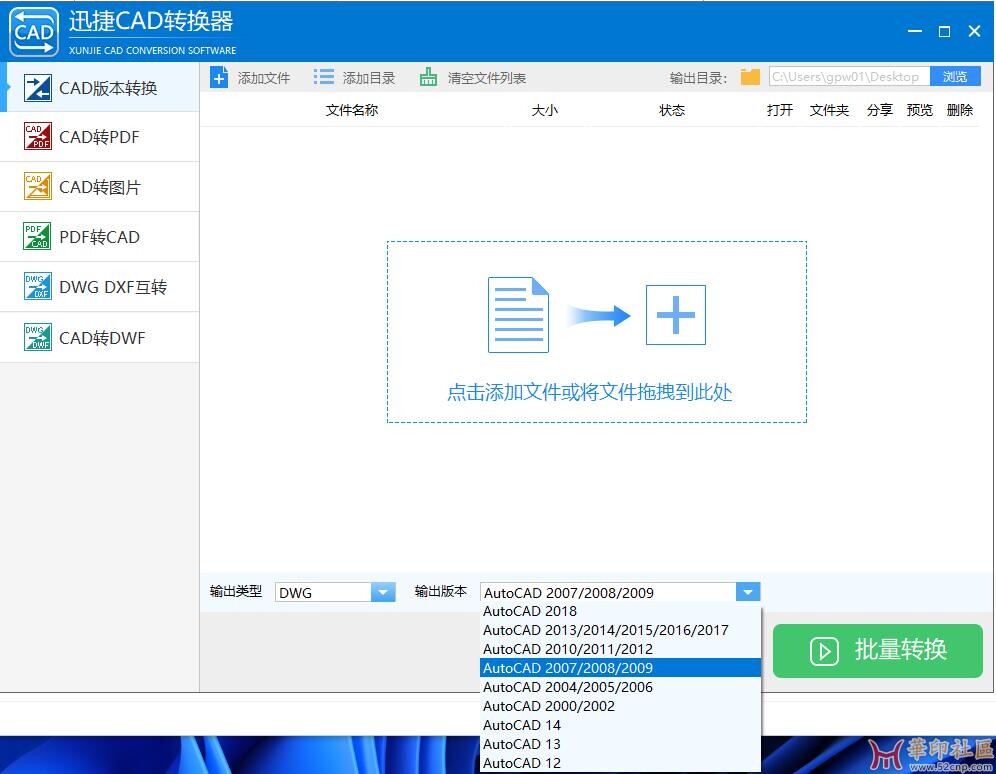Click the 预览 column header

pyautogui.click(x=920, y=110)
